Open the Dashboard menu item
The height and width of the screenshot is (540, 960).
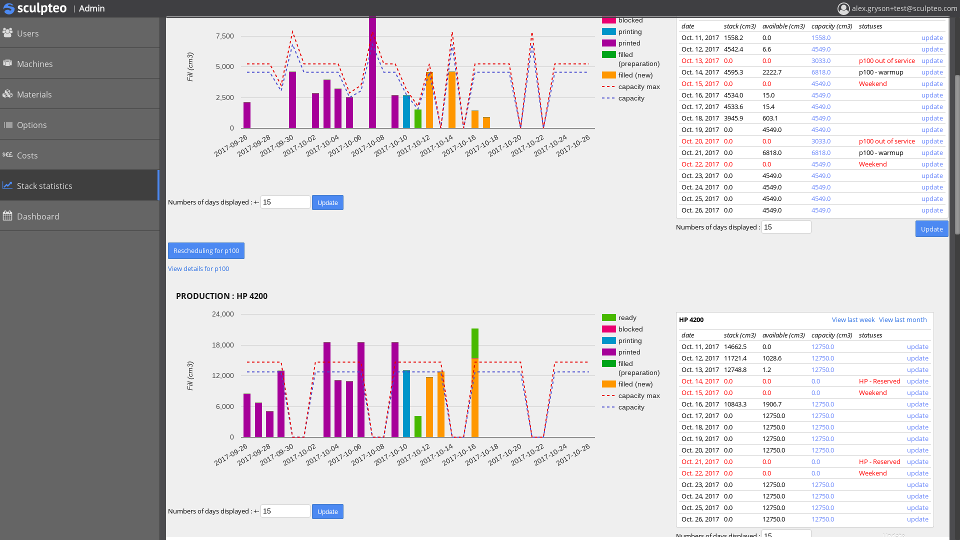tap(80, 216)
